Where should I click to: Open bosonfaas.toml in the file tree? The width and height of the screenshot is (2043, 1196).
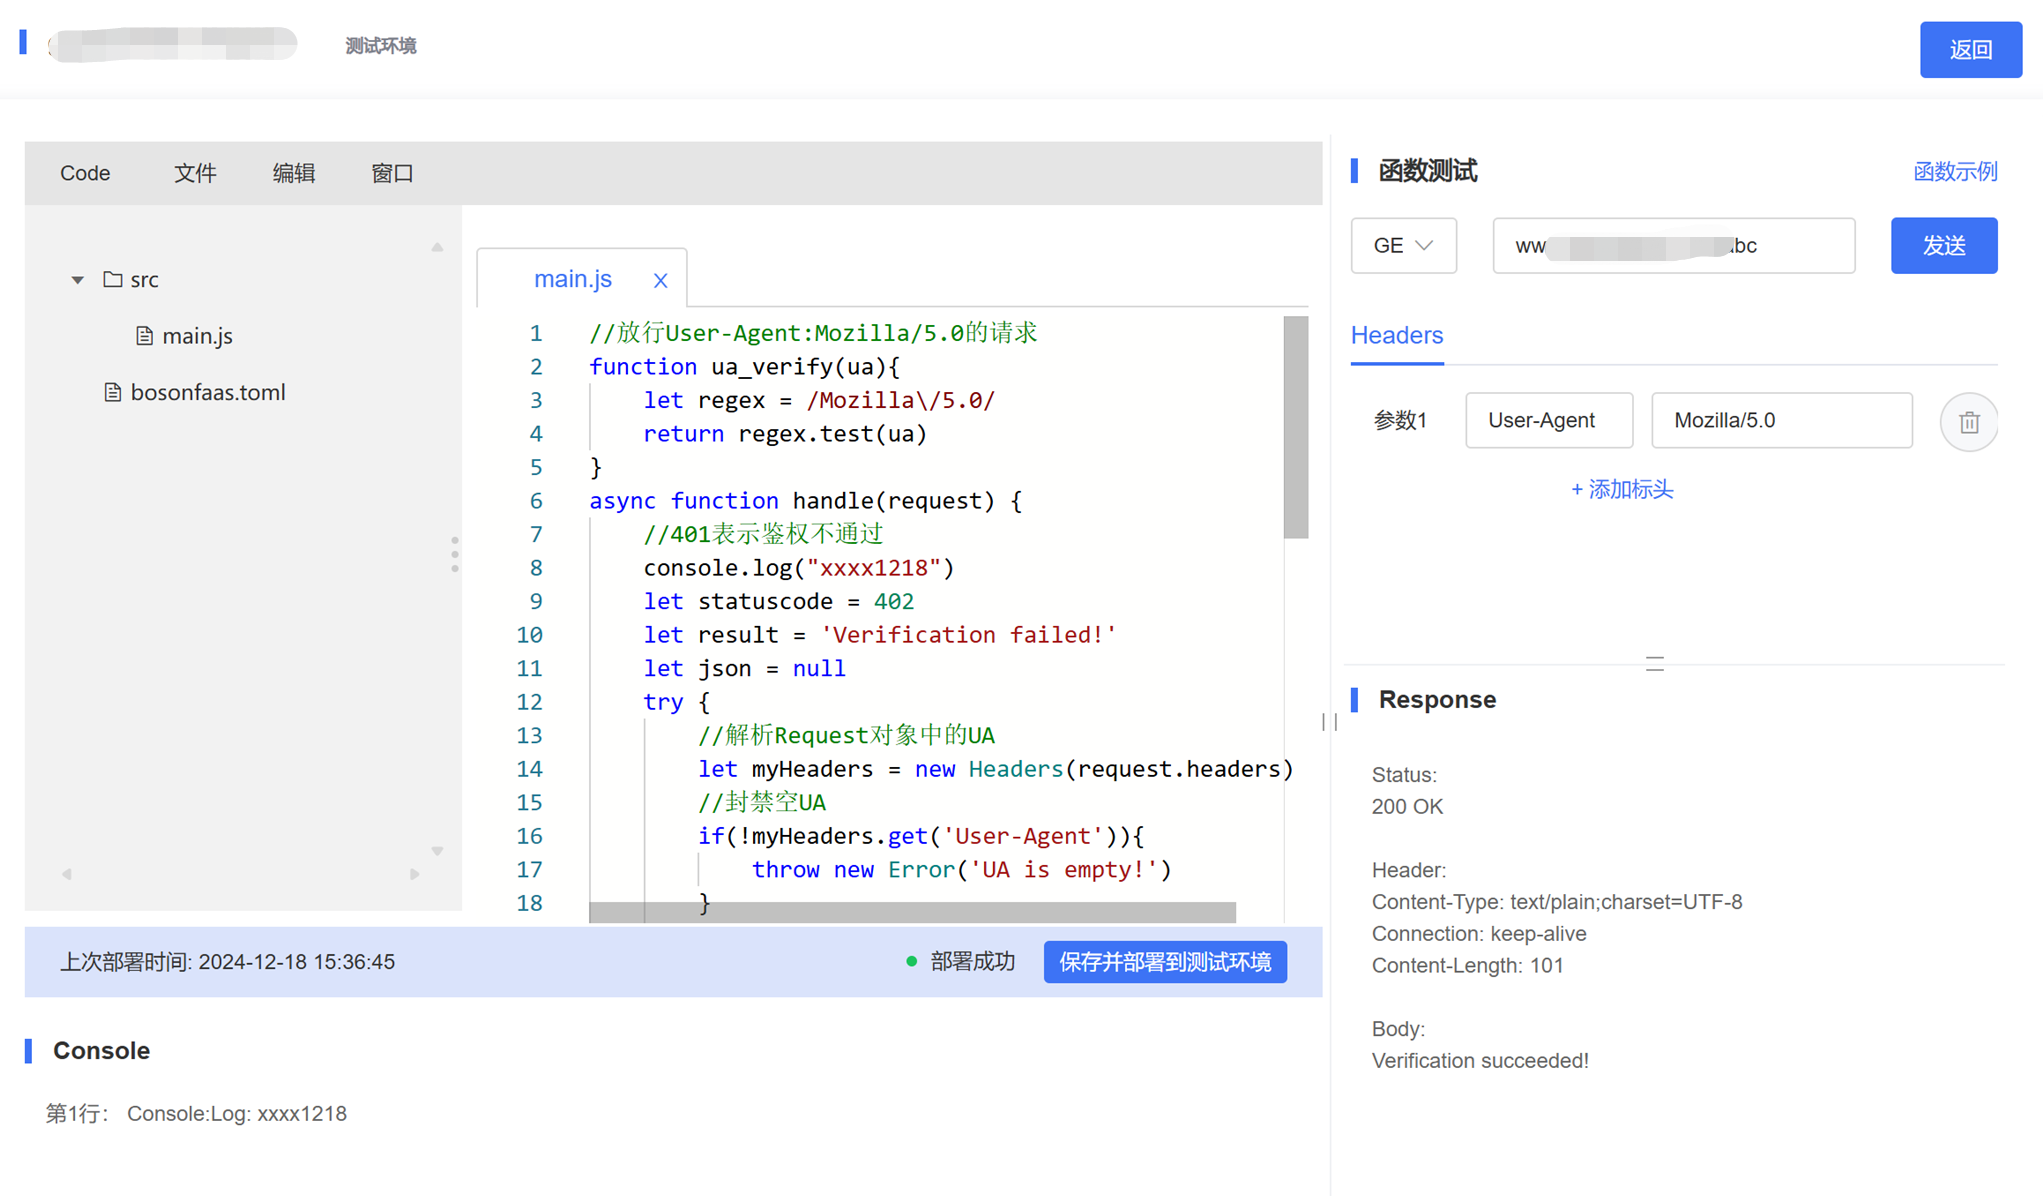[208, 392]
